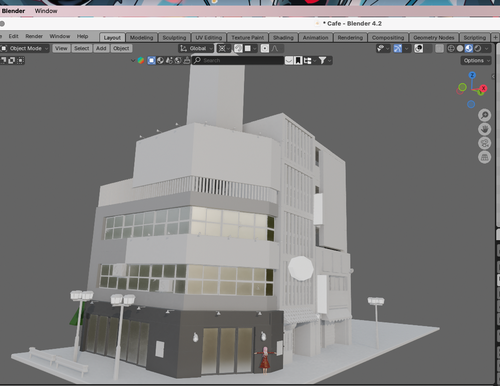Open the viewport Object menu
Screen dimensions: 500x386
pos(121,49)
